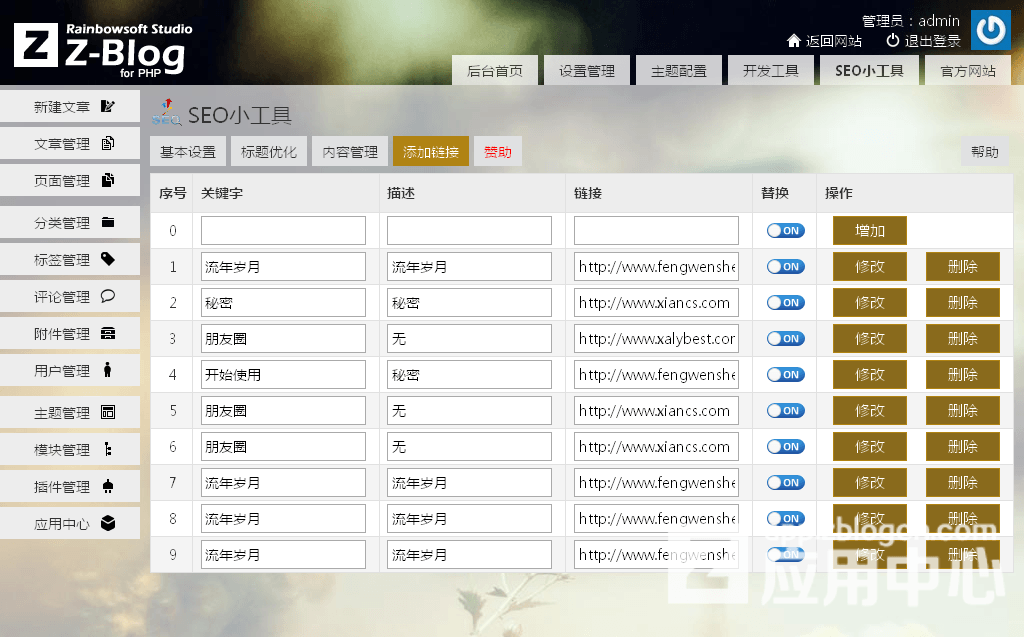Click the 附件管理 paperclip icon

point(110,333)
